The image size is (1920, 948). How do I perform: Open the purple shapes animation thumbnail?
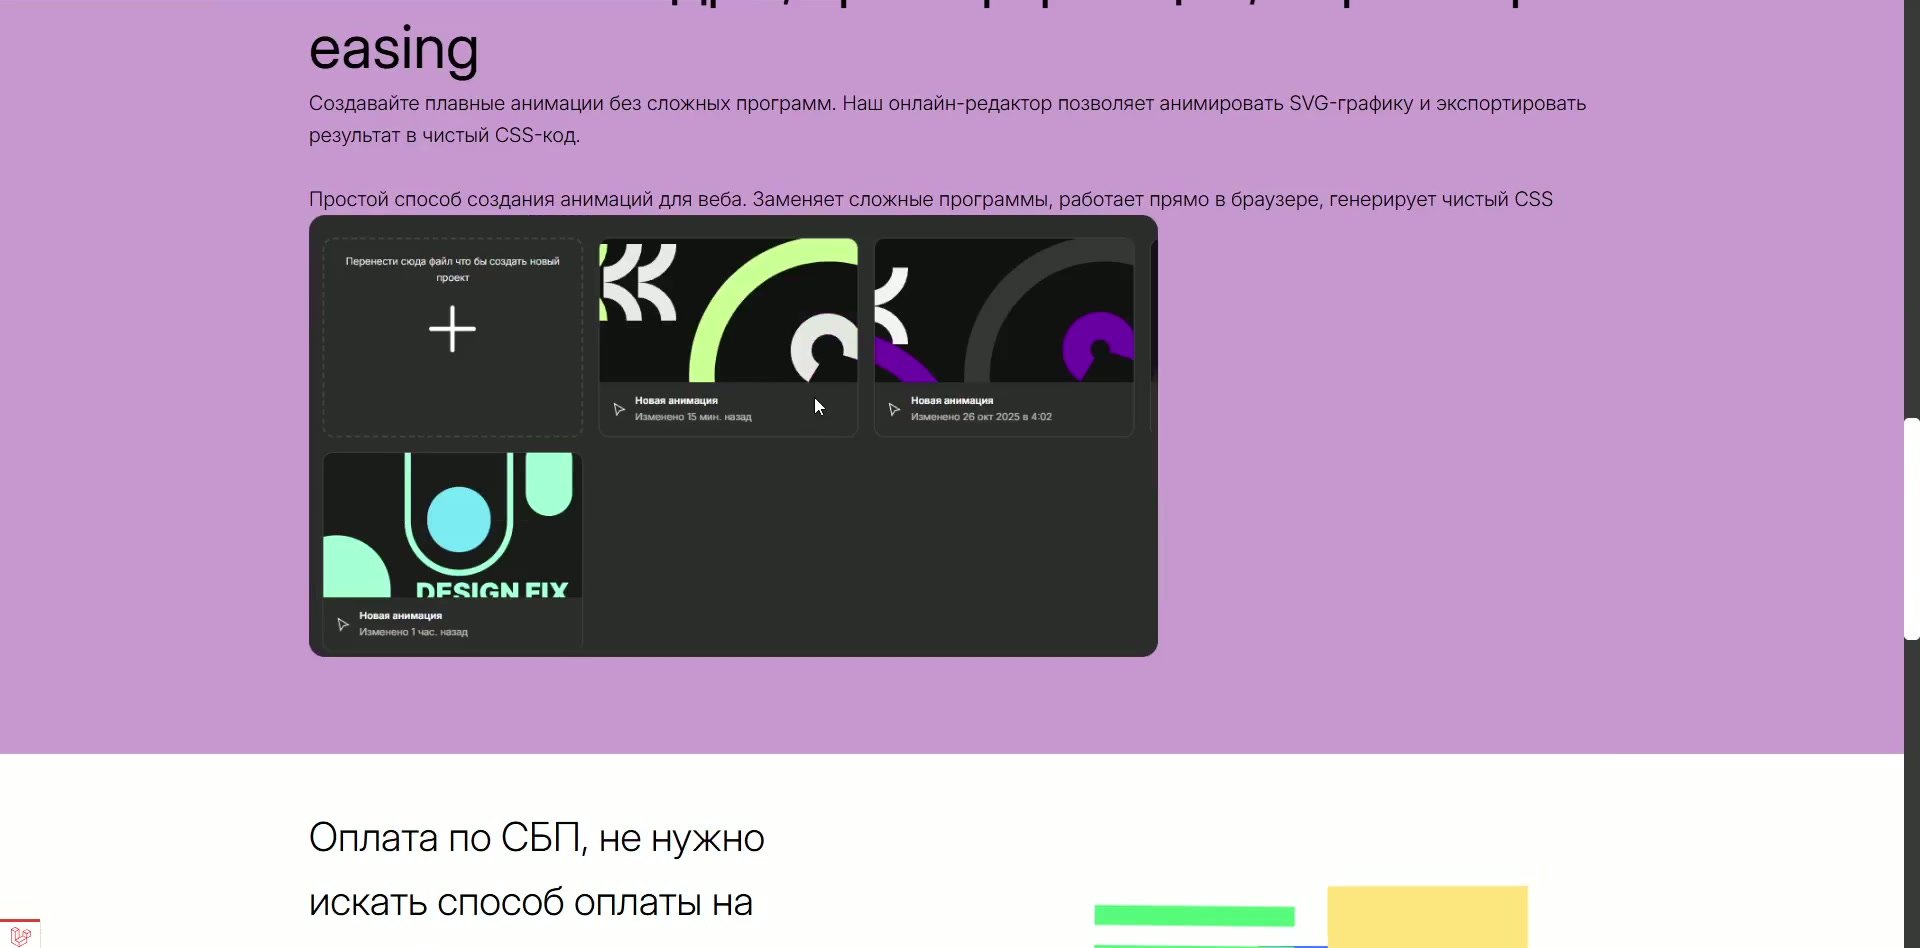click(1004, 310)
